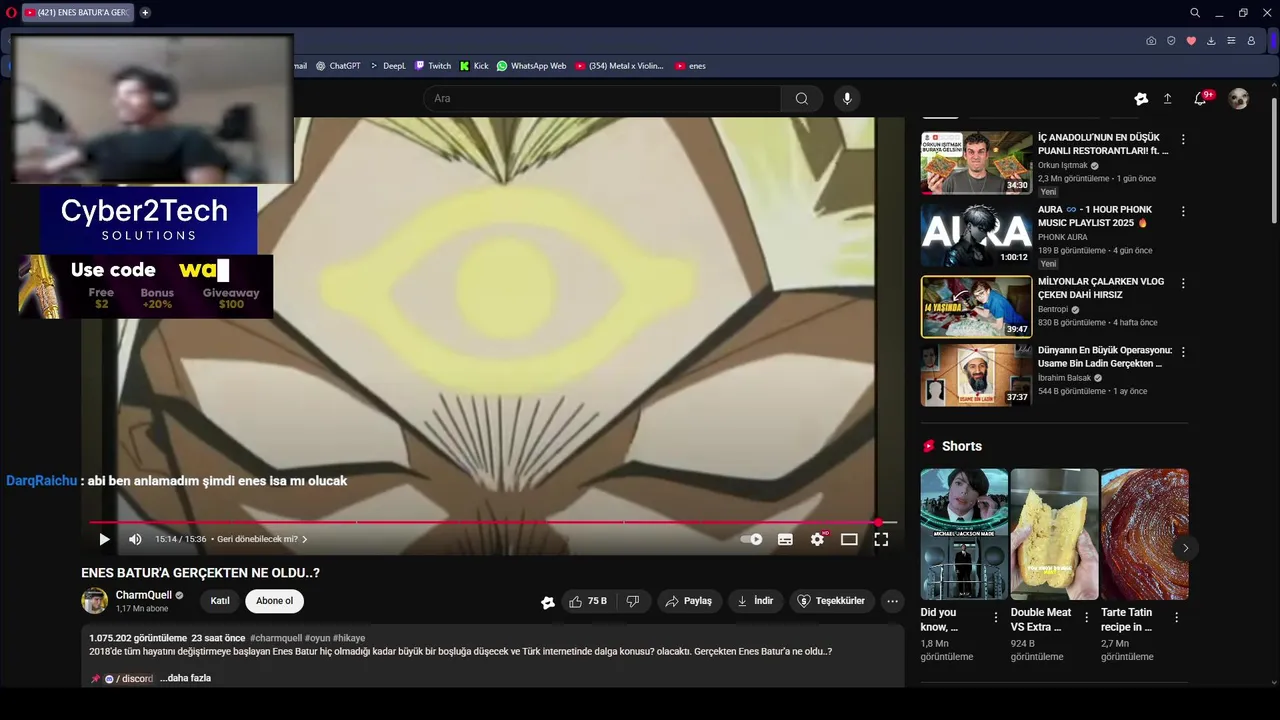Screen dimensions: 1280x720
Task: Show the next Shorts with the arrow
Action: tap(1185, 548)
